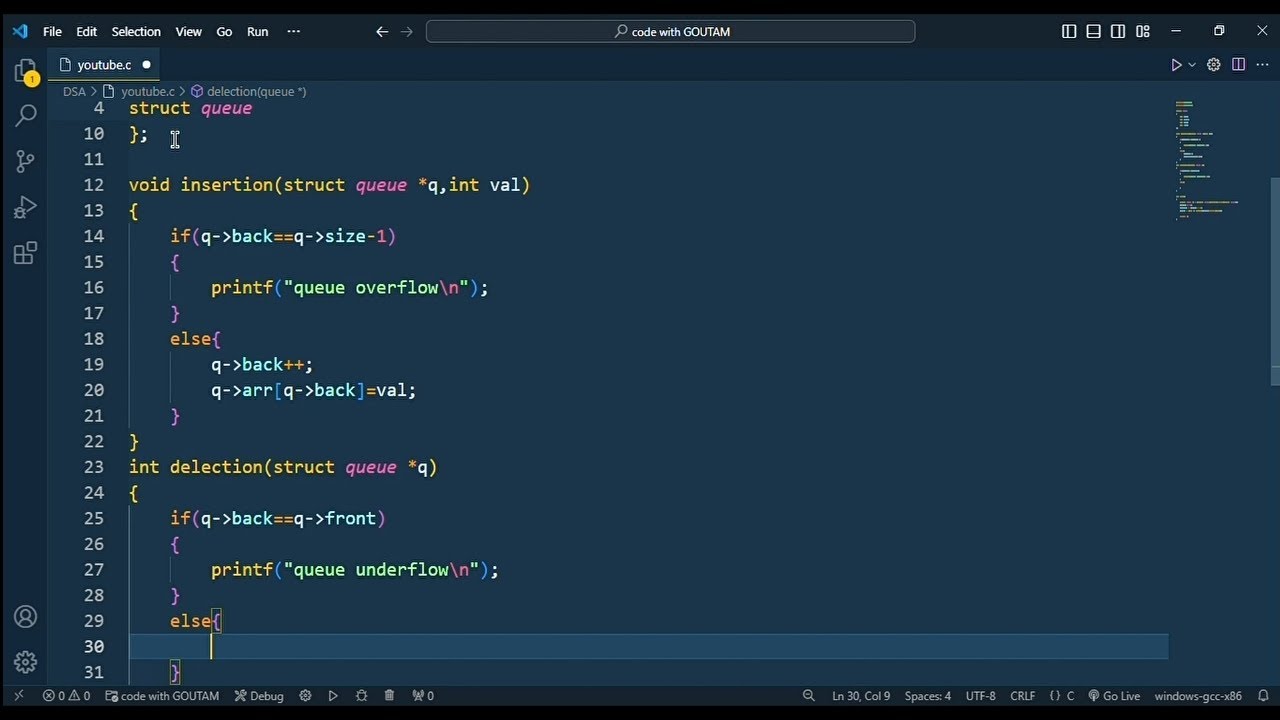Change UTF-8 file encoding

(x=981, y=696)
